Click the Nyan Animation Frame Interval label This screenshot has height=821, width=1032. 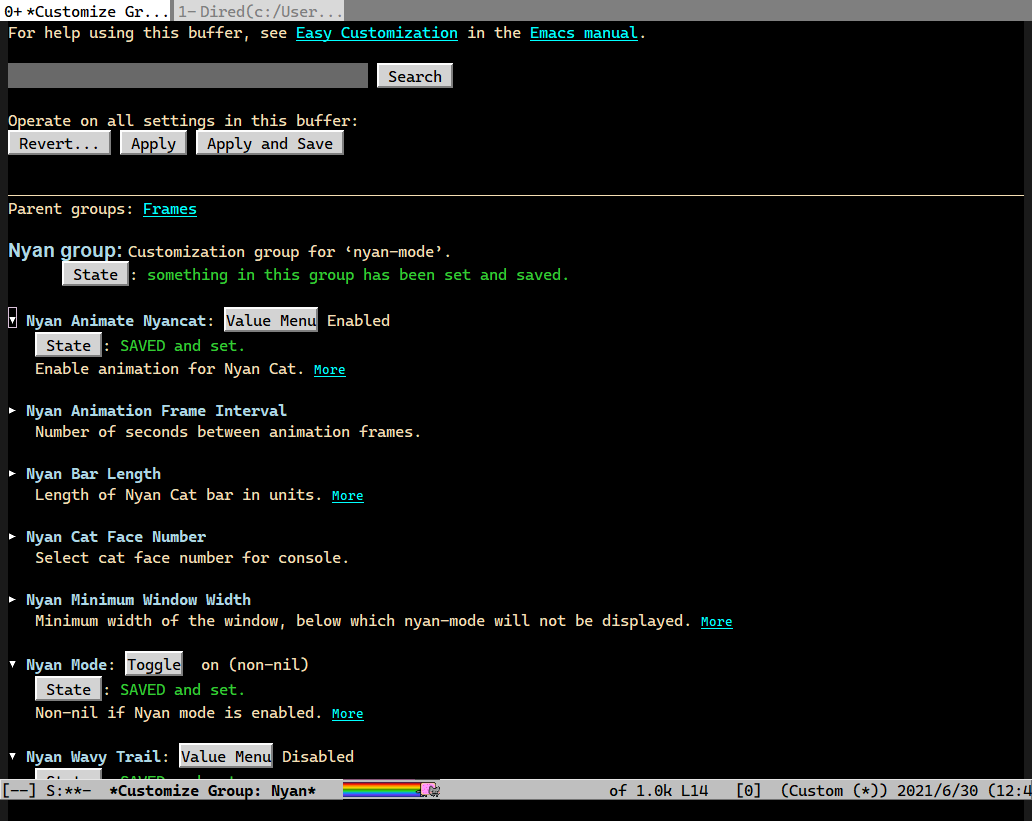(156, 411)
